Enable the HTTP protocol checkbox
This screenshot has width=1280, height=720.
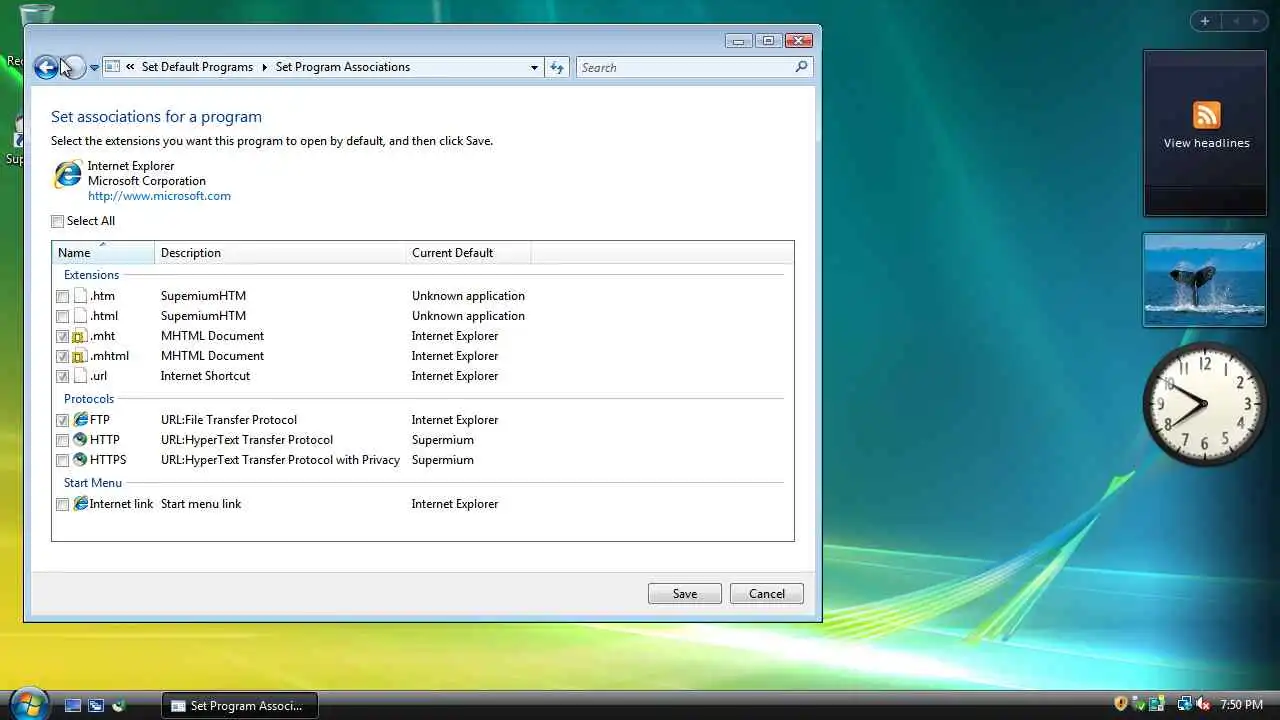[63, 441]
